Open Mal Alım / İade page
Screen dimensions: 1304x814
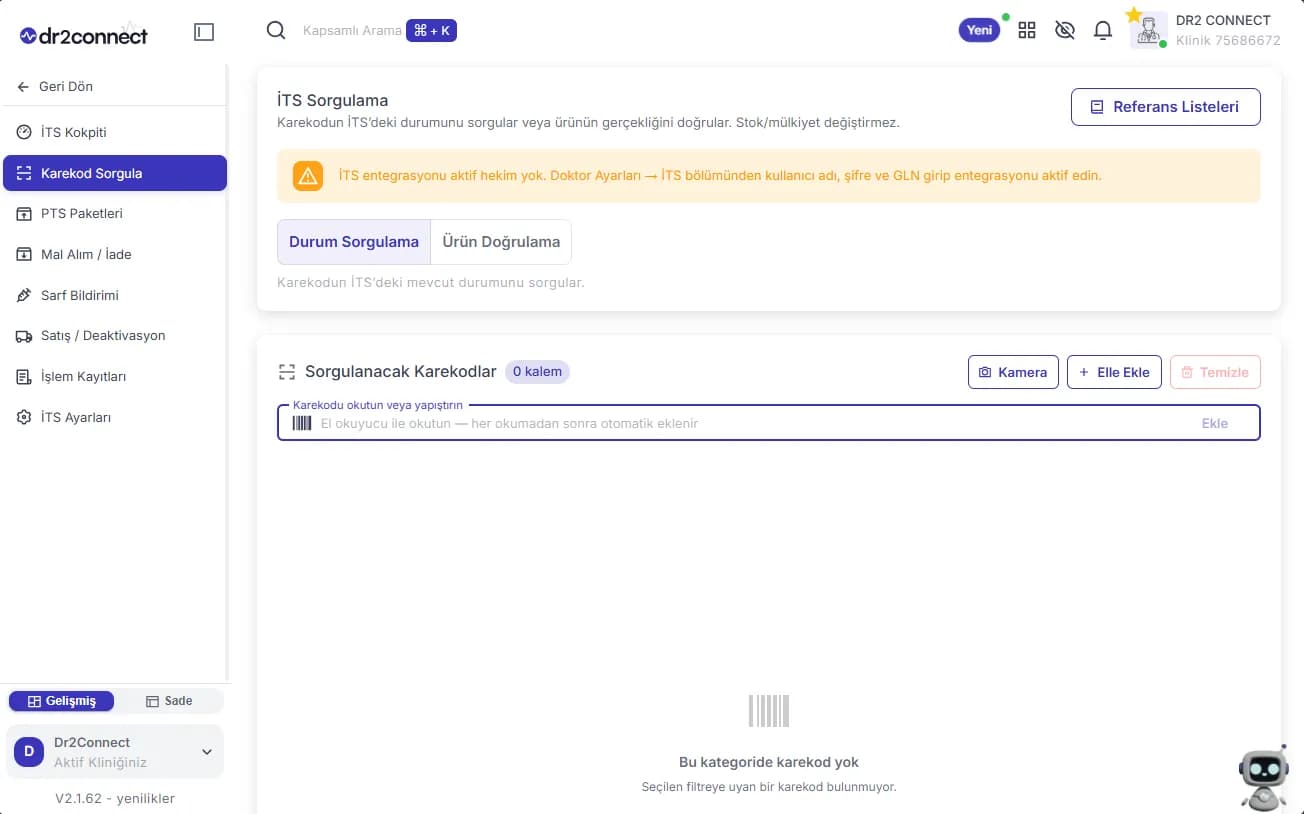(x=115, y=254)
